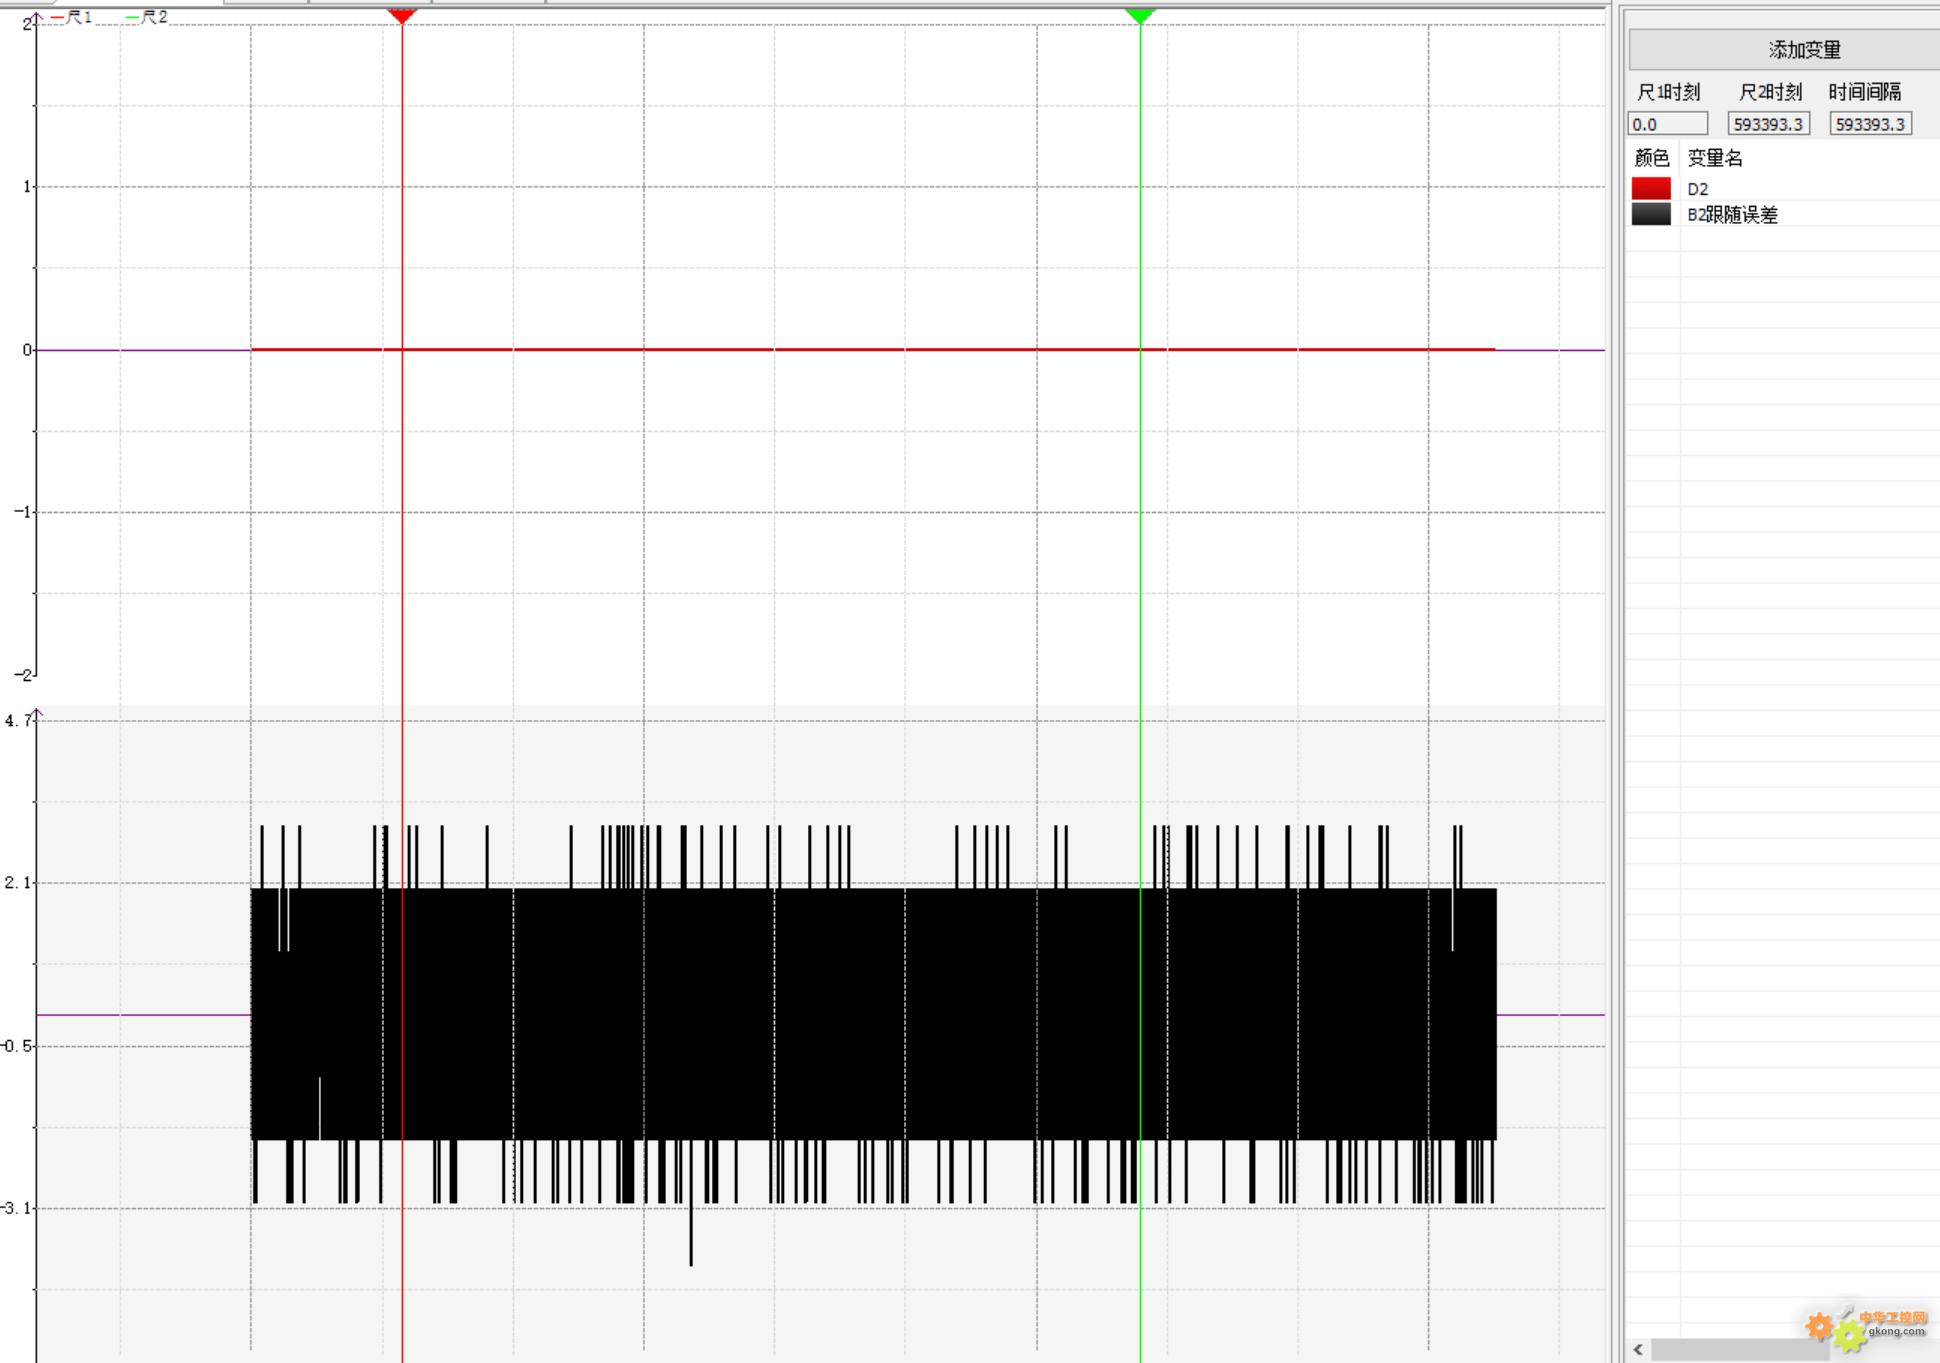Click the left arrow of horizontal scrollbar

pos(1638,1350)
